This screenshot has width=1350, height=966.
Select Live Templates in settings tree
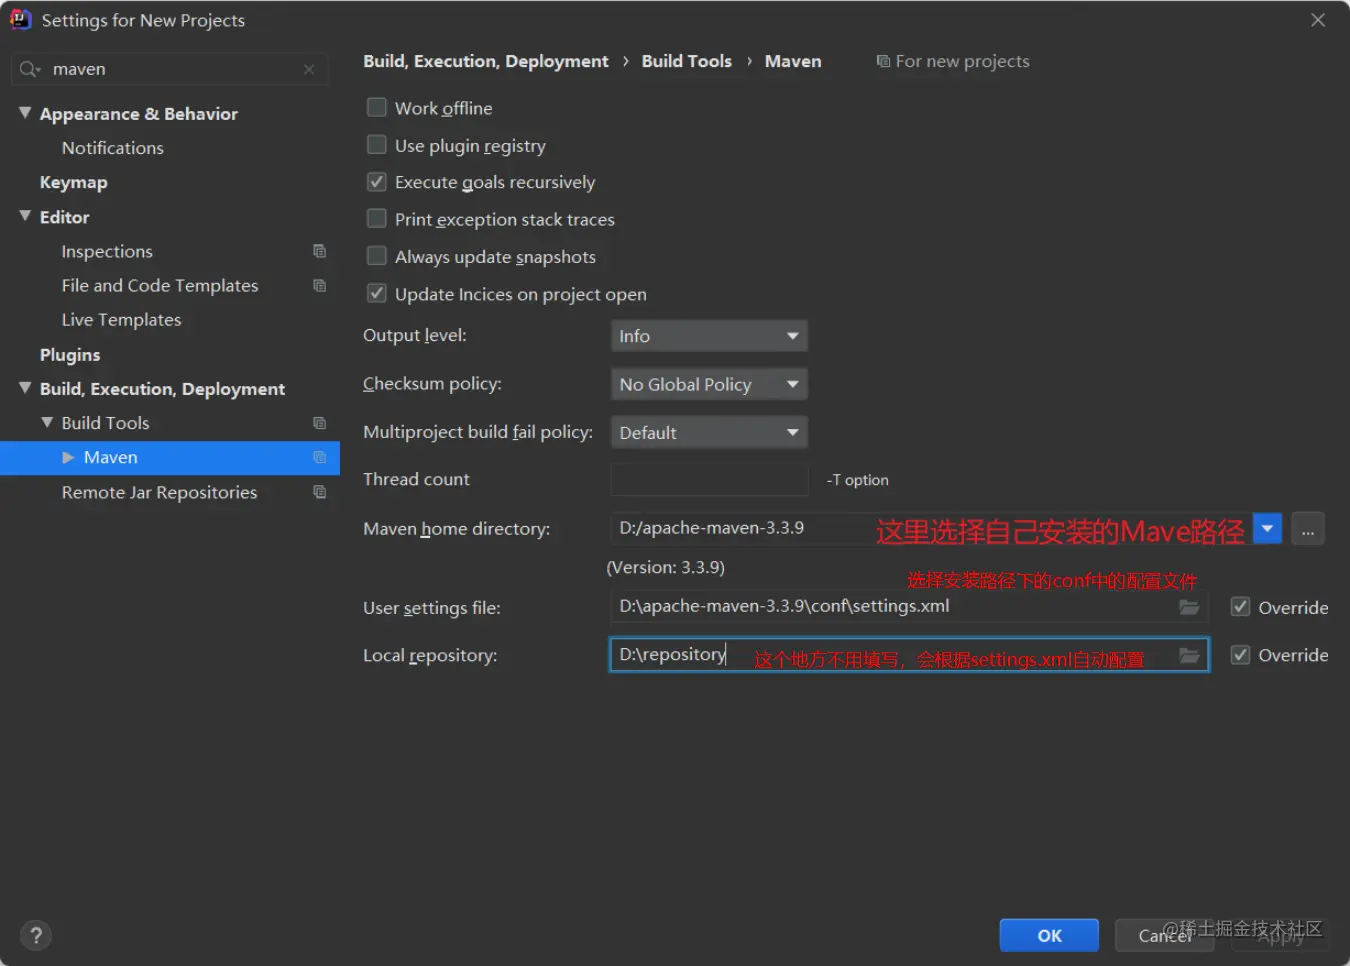tap(121, 320)
